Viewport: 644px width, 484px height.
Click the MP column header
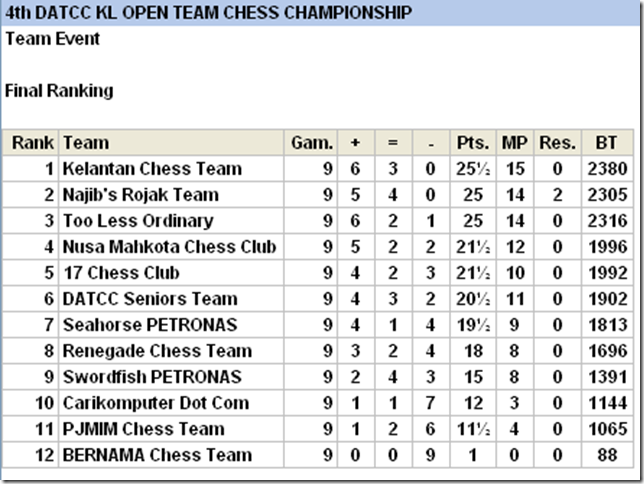click(x=514, y=143)
